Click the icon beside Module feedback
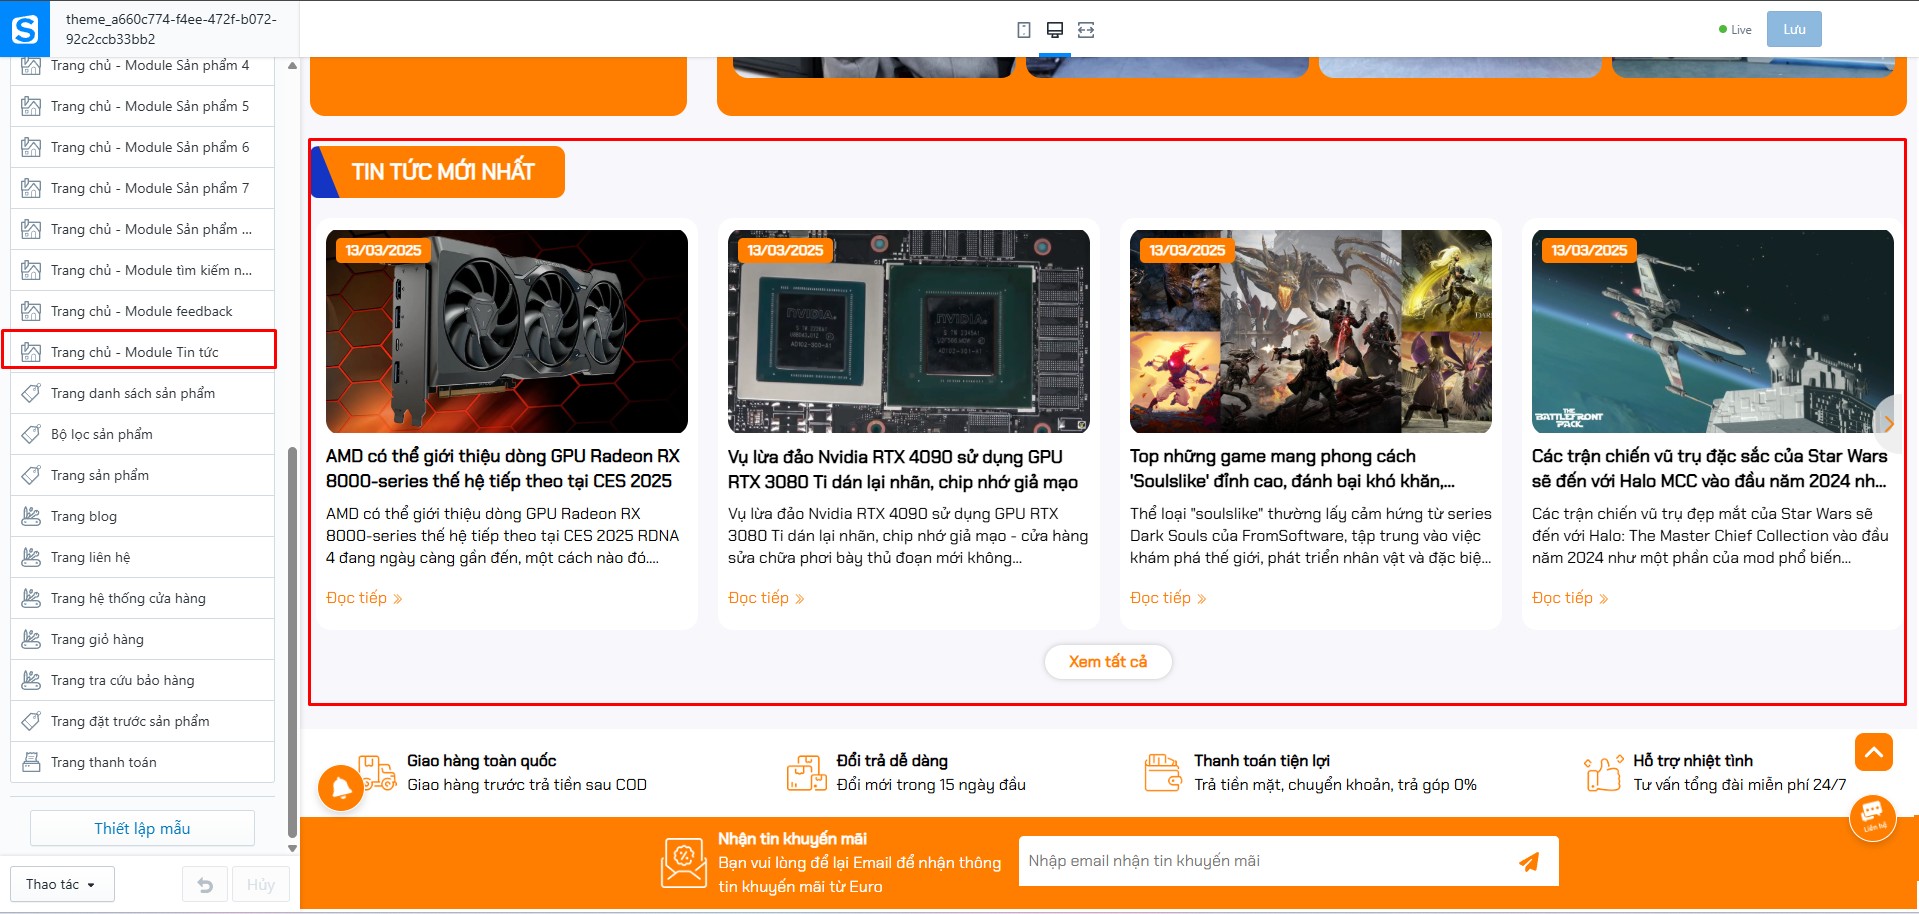Screen dimensions: 1919x914 tap(31, 311)
